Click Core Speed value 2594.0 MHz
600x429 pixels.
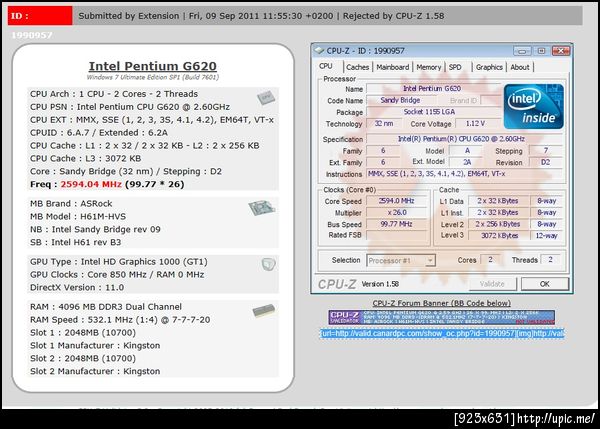pyautogui.click(x=396, y=201)
